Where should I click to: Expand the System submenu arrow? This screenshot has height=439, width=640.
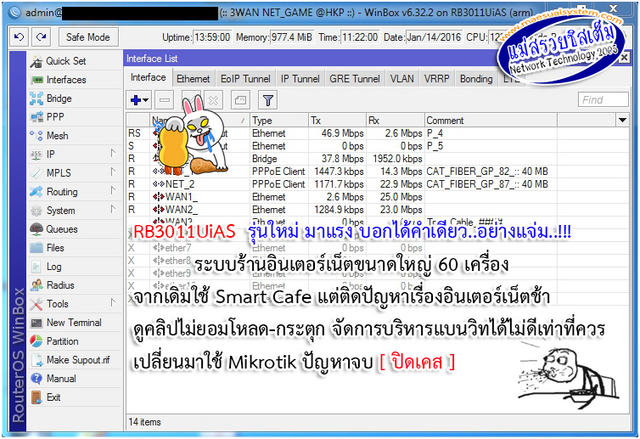[x=113, y=209]
